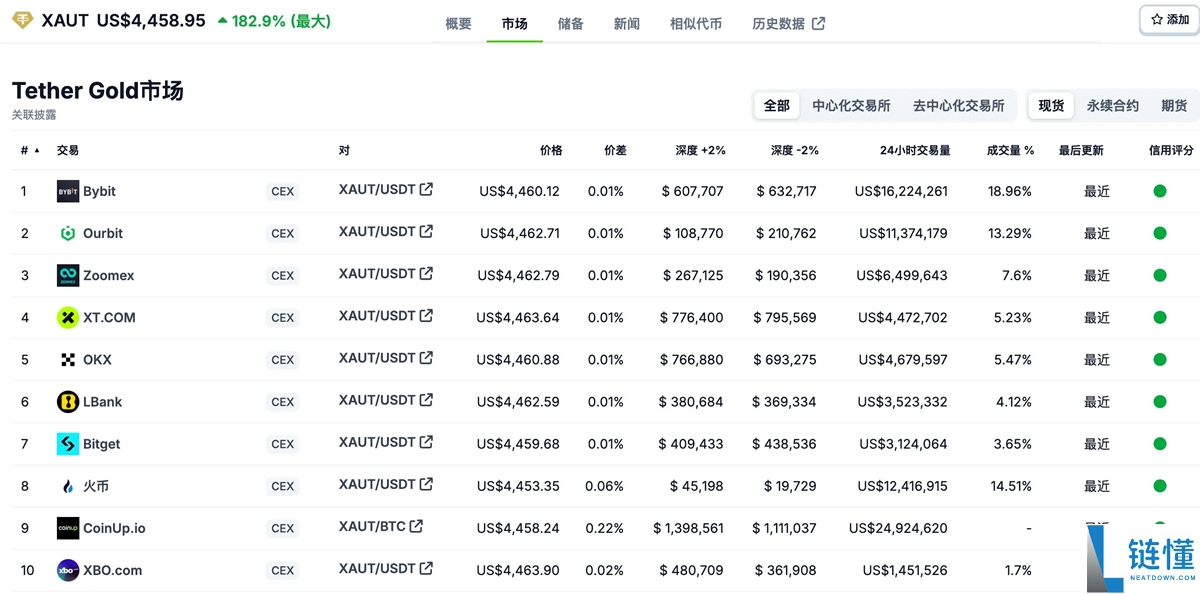This screenshot has width=1200, height=594.
Task: Filter by 去中心化交易所
Action: [x=958, y=105]
